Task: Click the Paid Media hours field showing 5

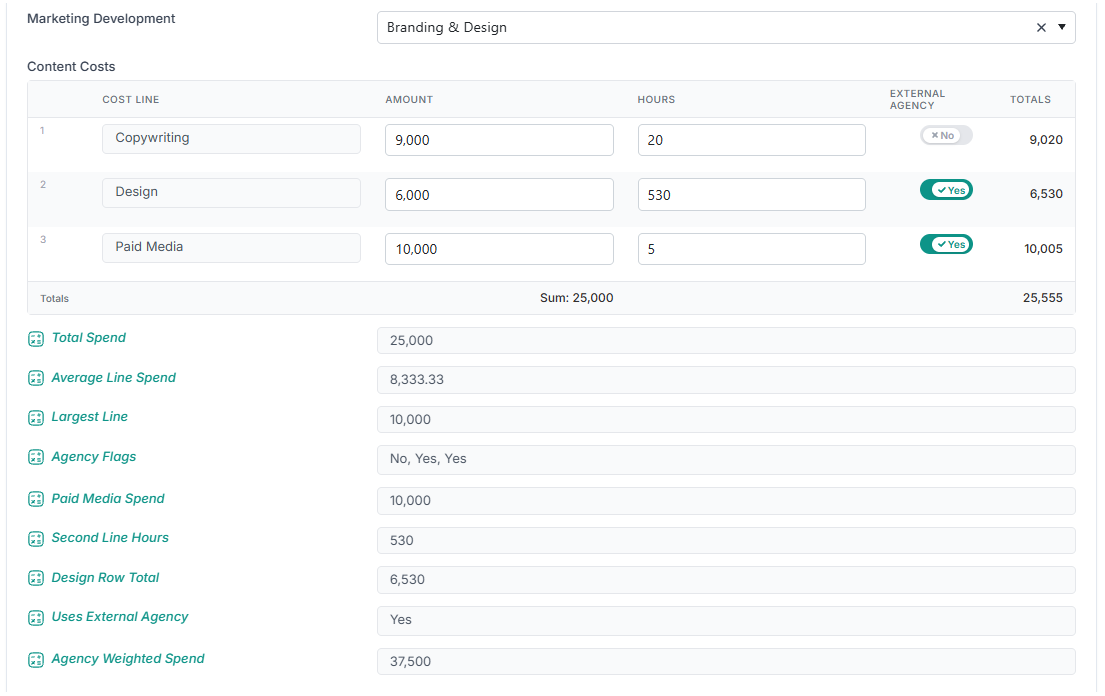Action: 751,249
